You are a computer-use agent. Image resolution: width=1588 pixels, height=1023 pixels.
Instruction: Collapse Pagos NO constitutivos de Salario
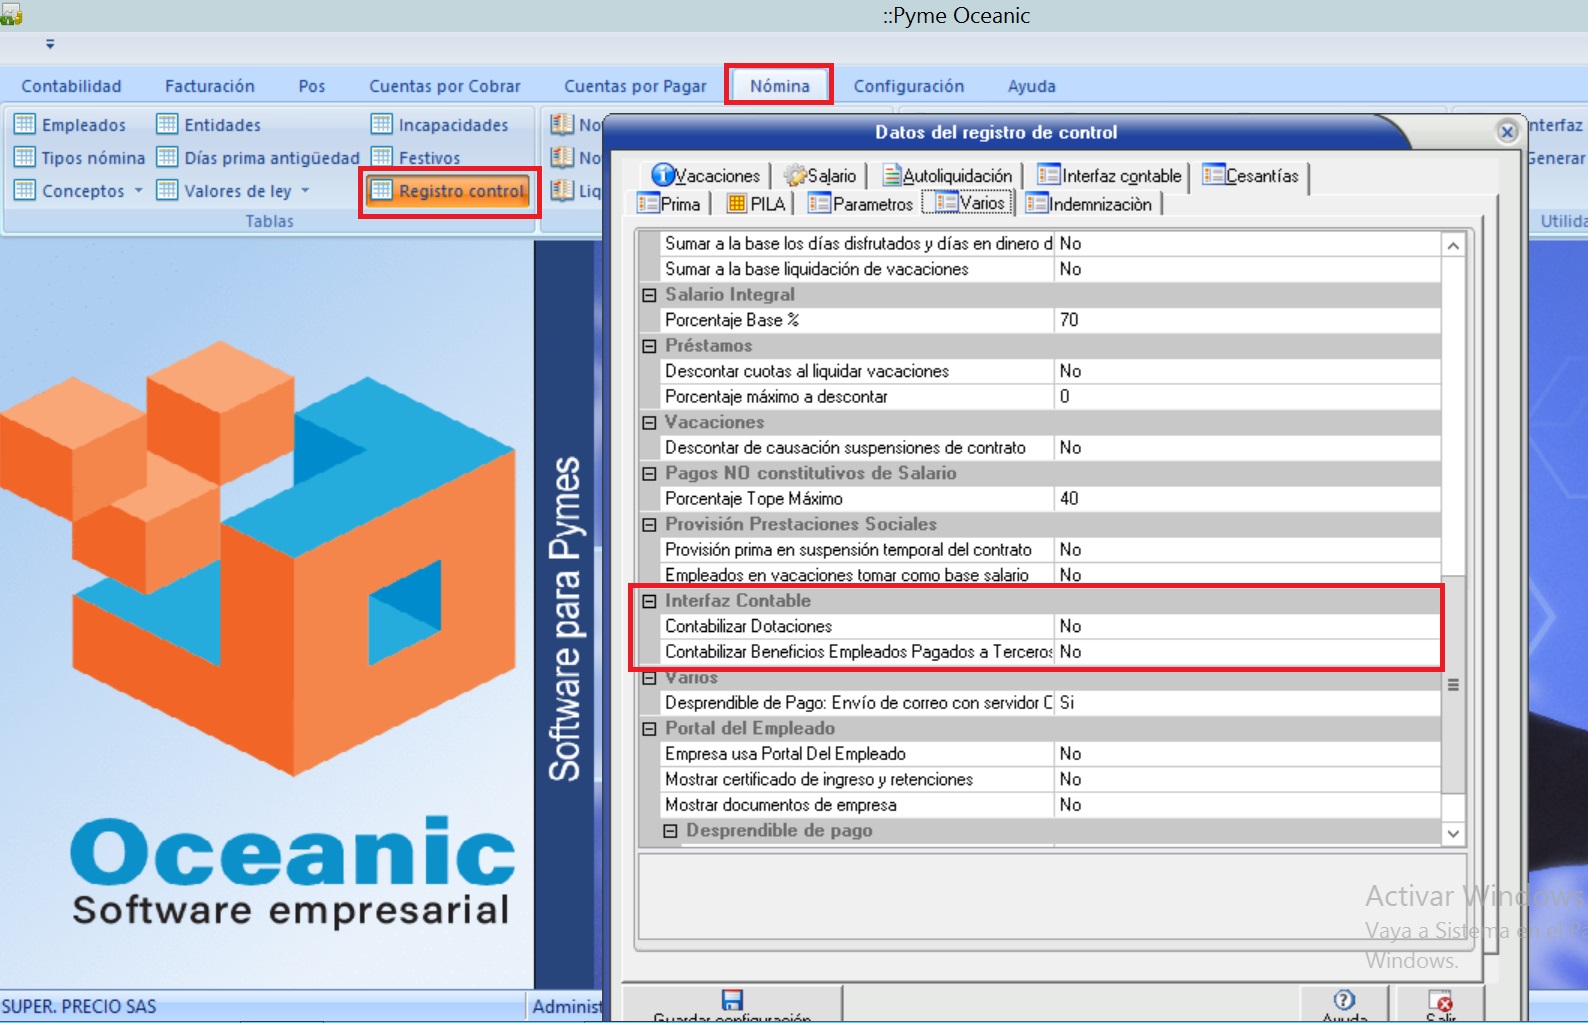[649, 473]
